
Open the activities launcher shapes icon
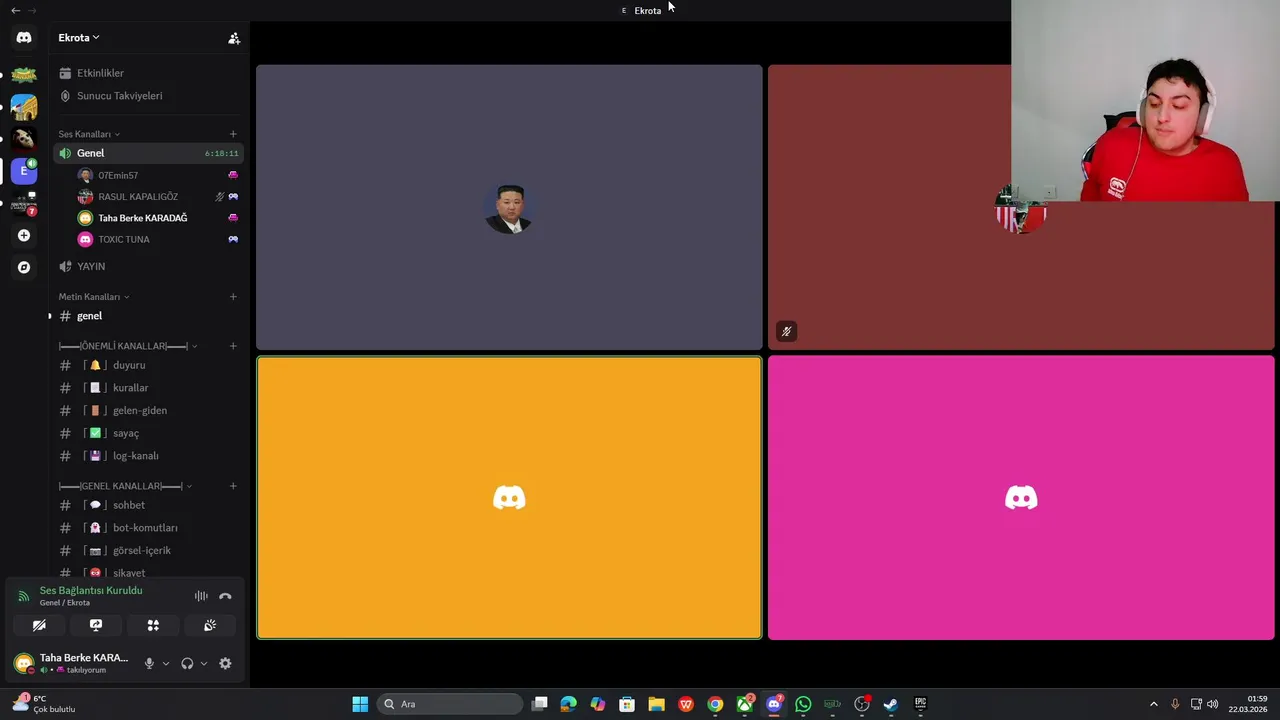153,625
